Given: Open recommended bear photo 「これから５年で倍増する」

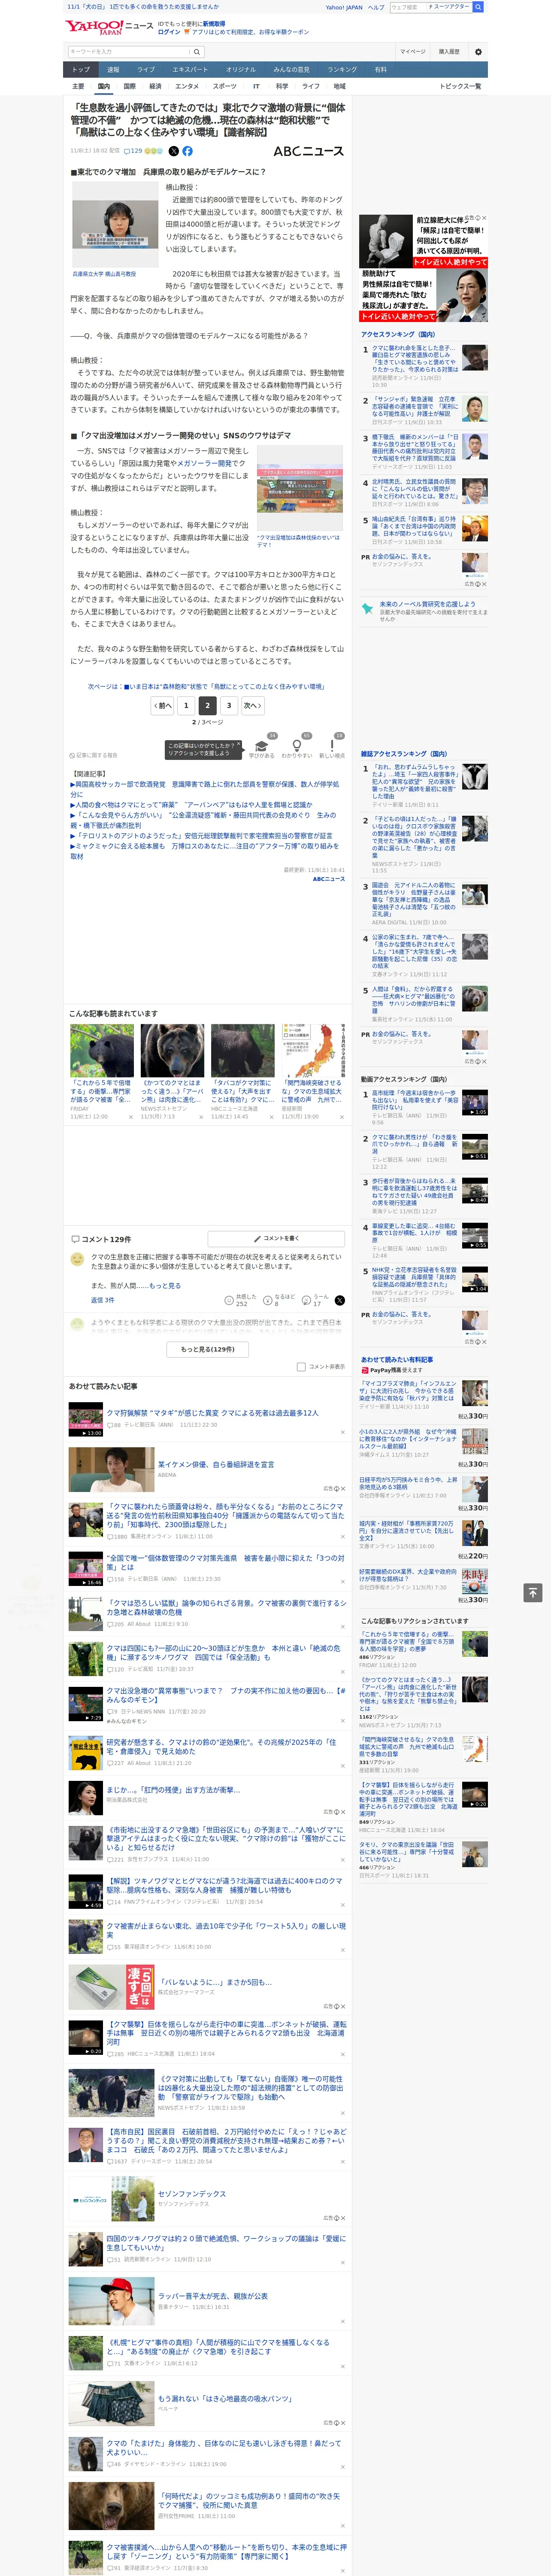Looking at the screenshot, I should (102, 1050).
